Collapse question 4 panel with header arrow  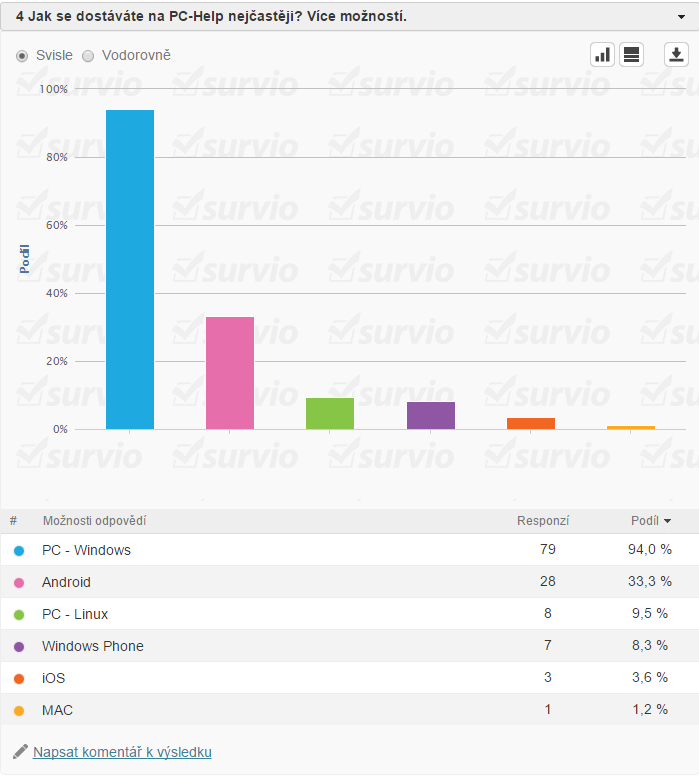(681, 18)
